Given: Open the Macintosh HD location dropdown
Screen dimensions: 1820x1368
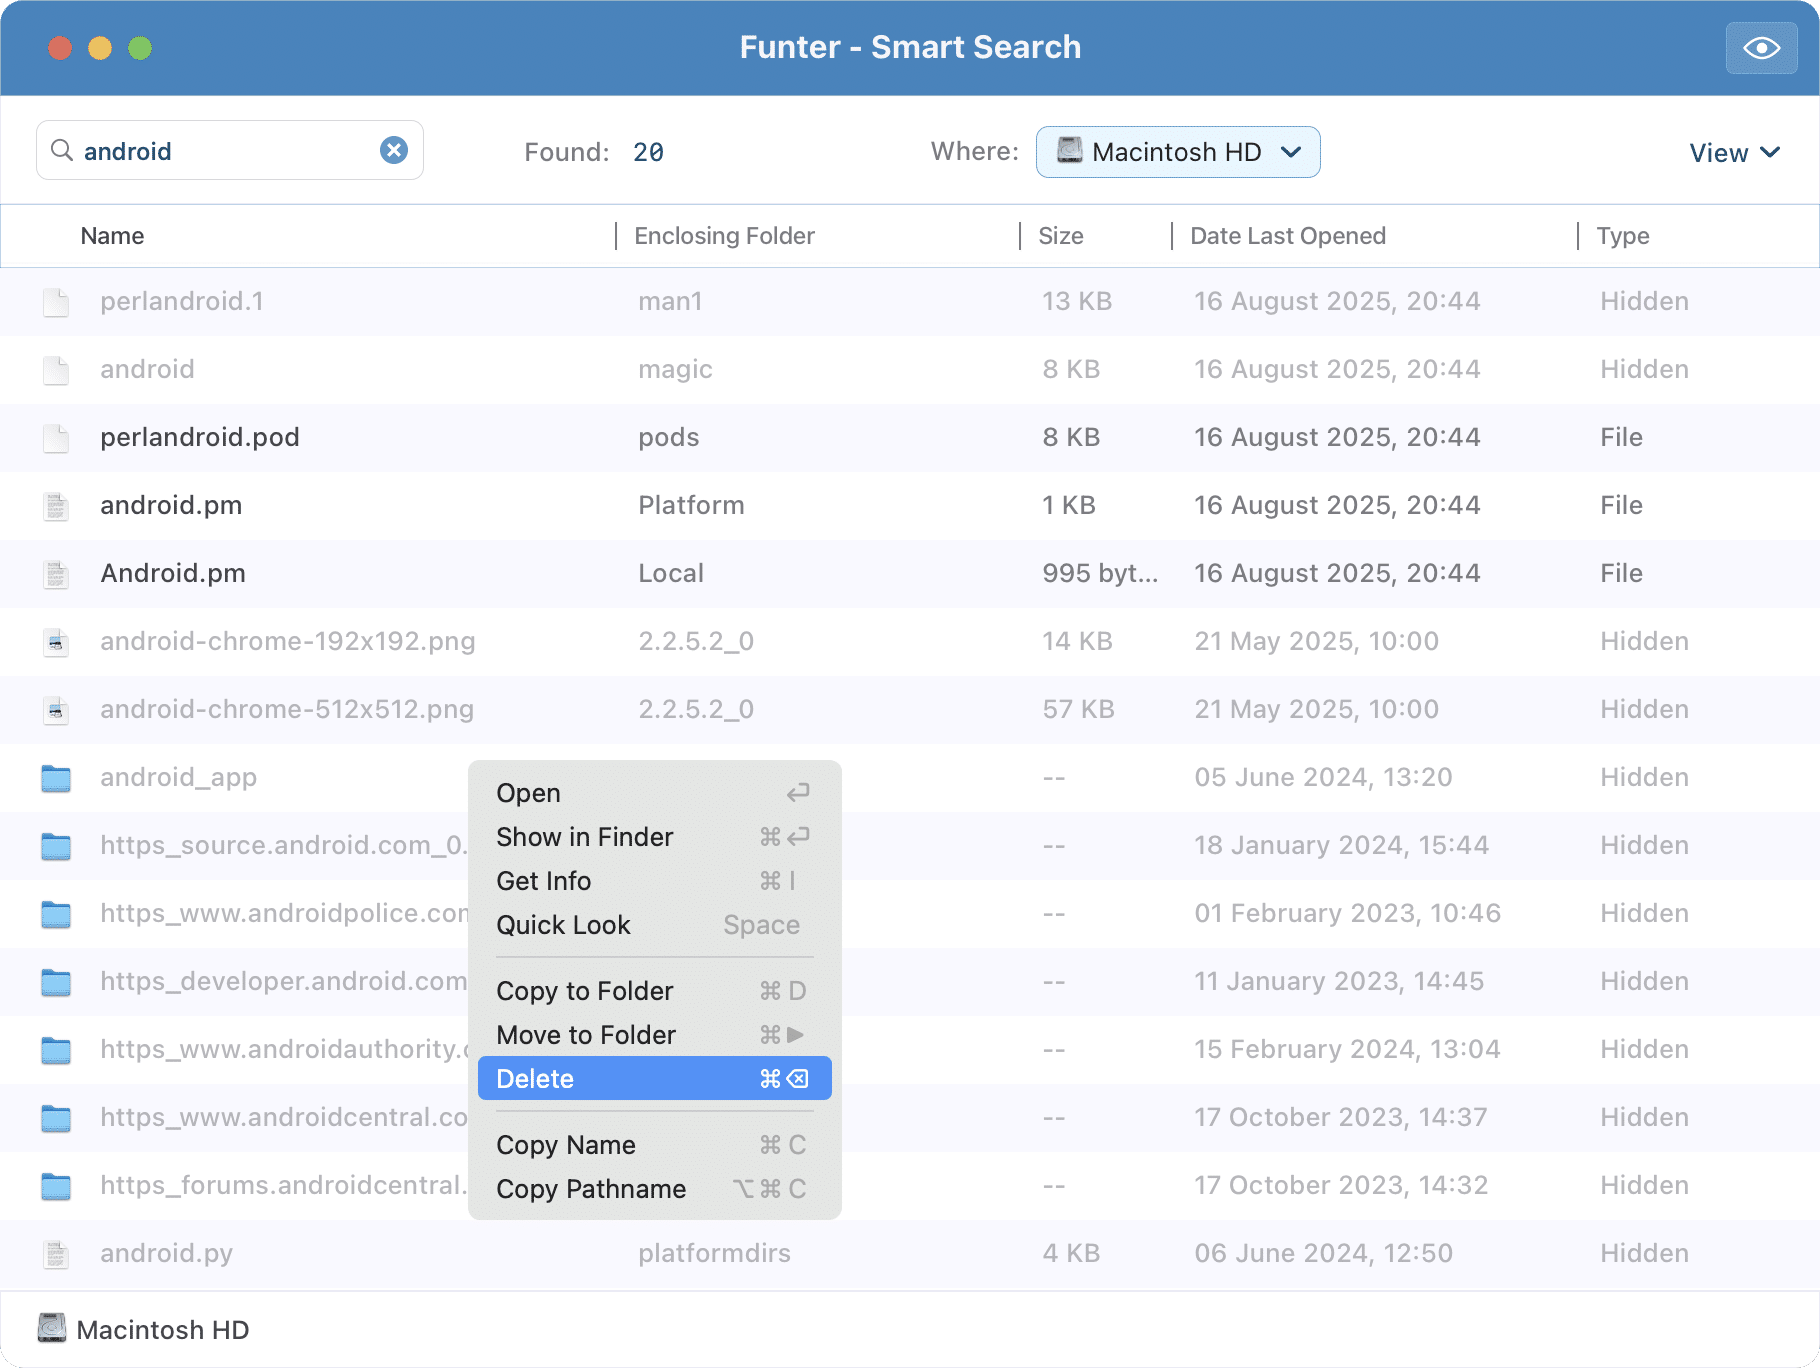Looking at the screenshot, I should click(x=1178, y=152).
